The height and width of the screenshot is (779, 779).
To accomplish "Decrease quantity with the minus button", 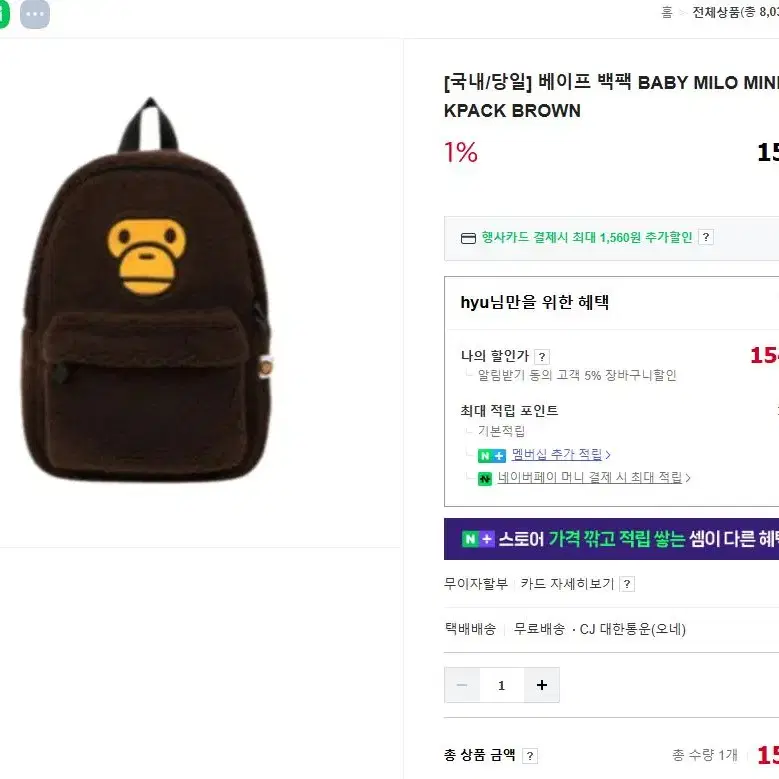I will pyautogui.click(x=462, y=685).
